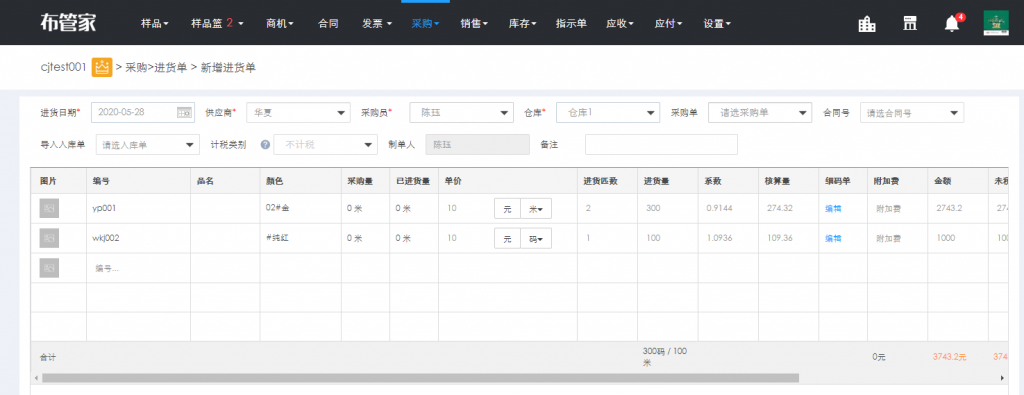Click the 元 button in wkj002 row
This screenshot has height=395, width=1024.
pos(507,238)
